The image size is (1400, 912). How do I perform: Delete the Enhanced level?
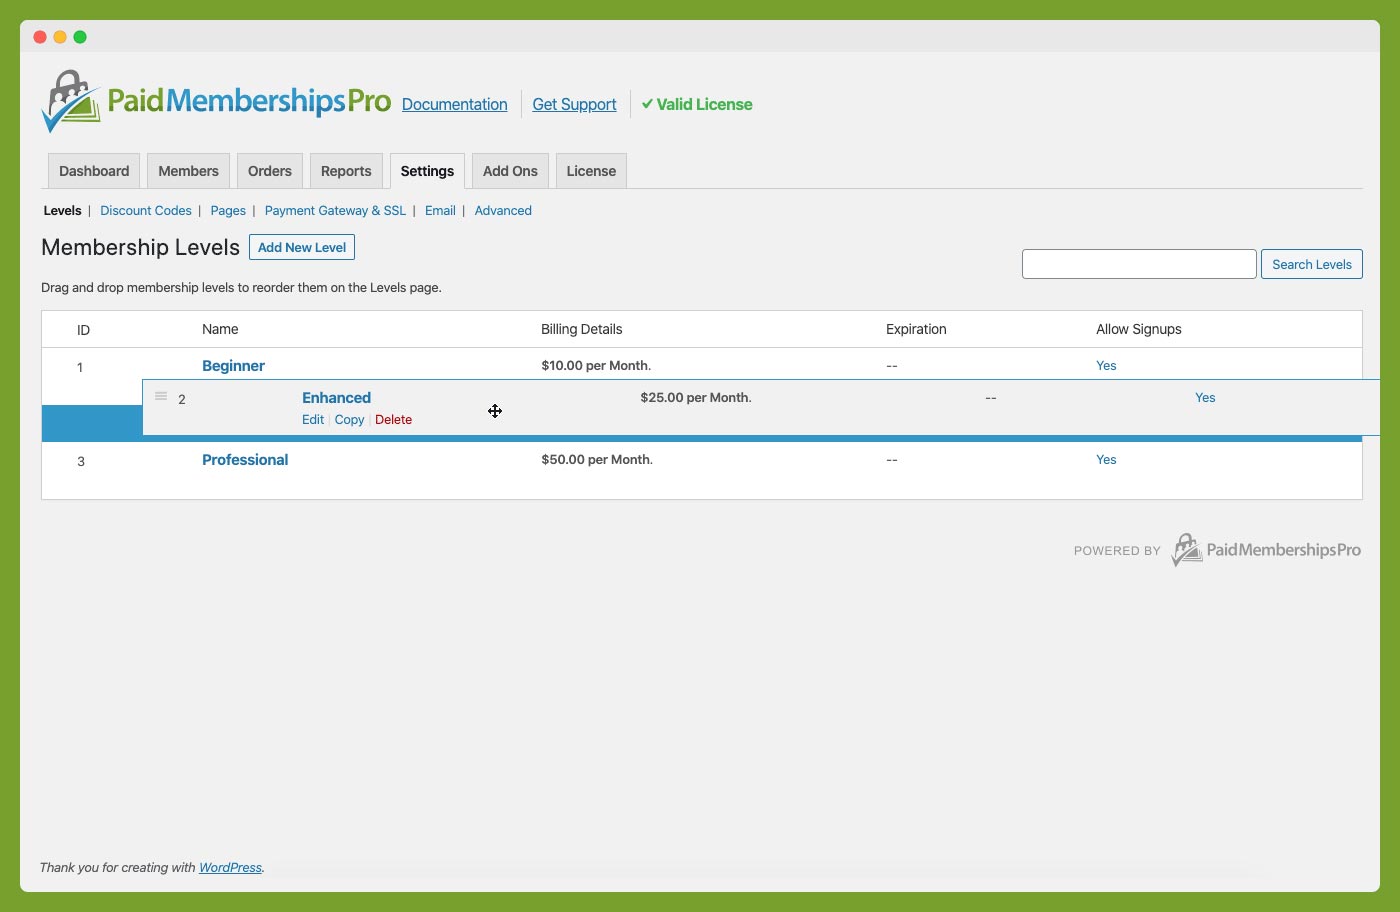tap(393, 420)
